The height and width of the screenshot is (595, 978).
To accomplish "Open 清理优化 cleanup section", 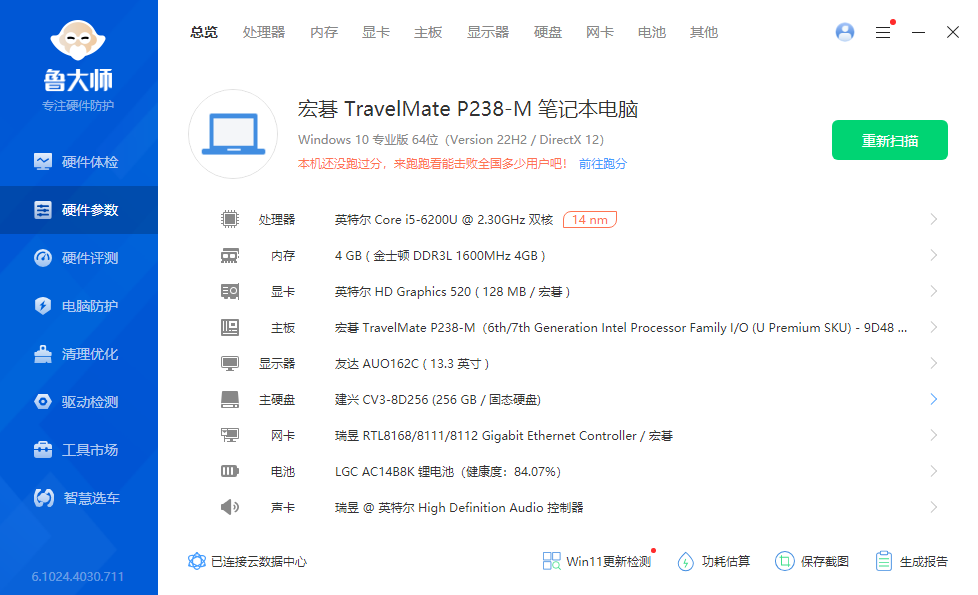I will click(x=79, y=354).
